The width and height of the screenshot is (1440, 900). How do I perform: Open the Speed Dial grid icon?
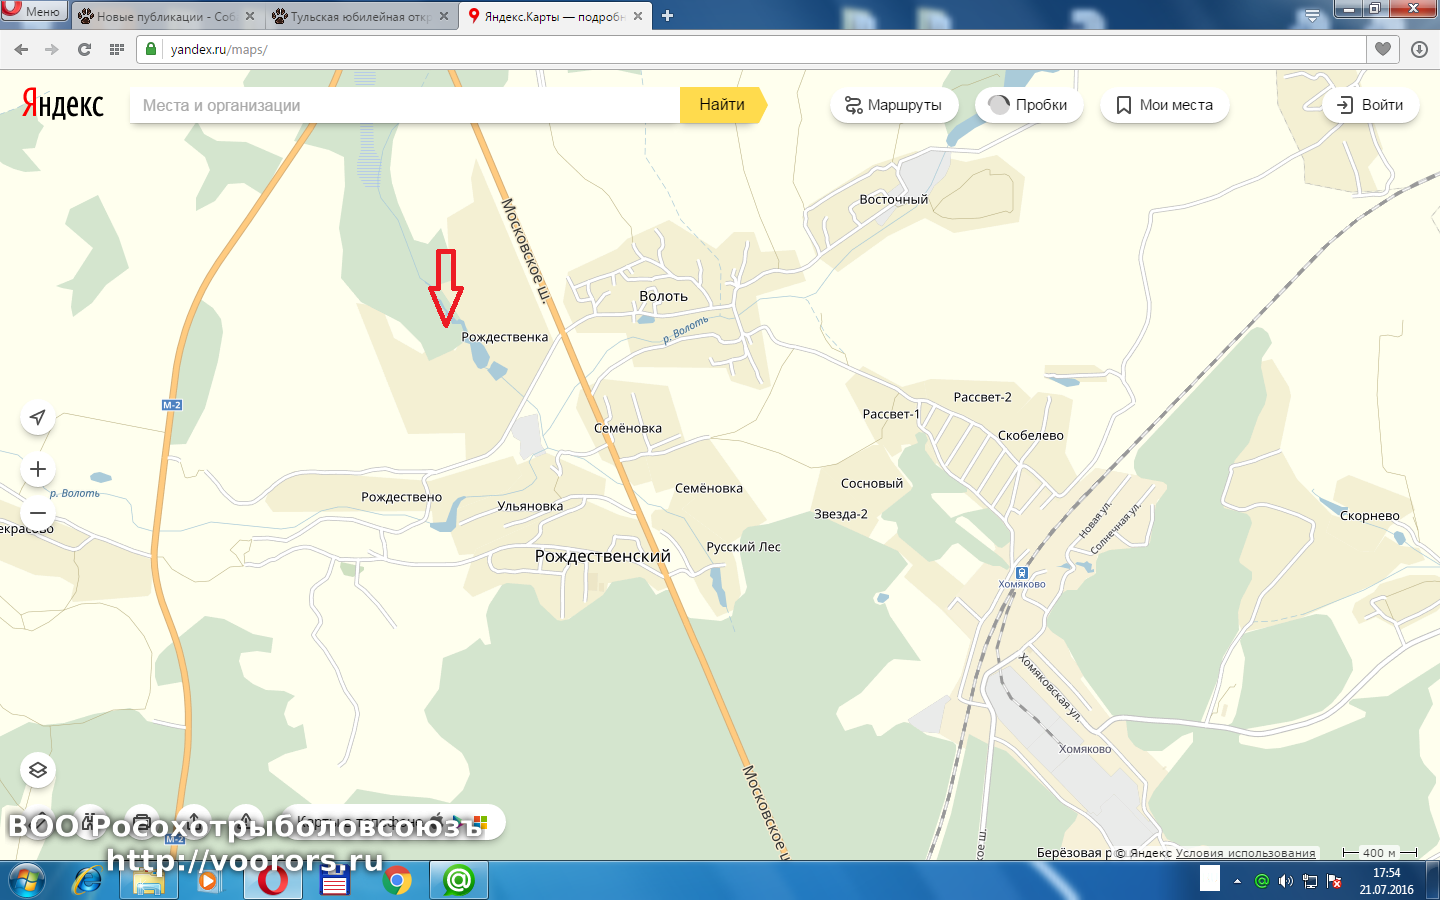[117, 49]
